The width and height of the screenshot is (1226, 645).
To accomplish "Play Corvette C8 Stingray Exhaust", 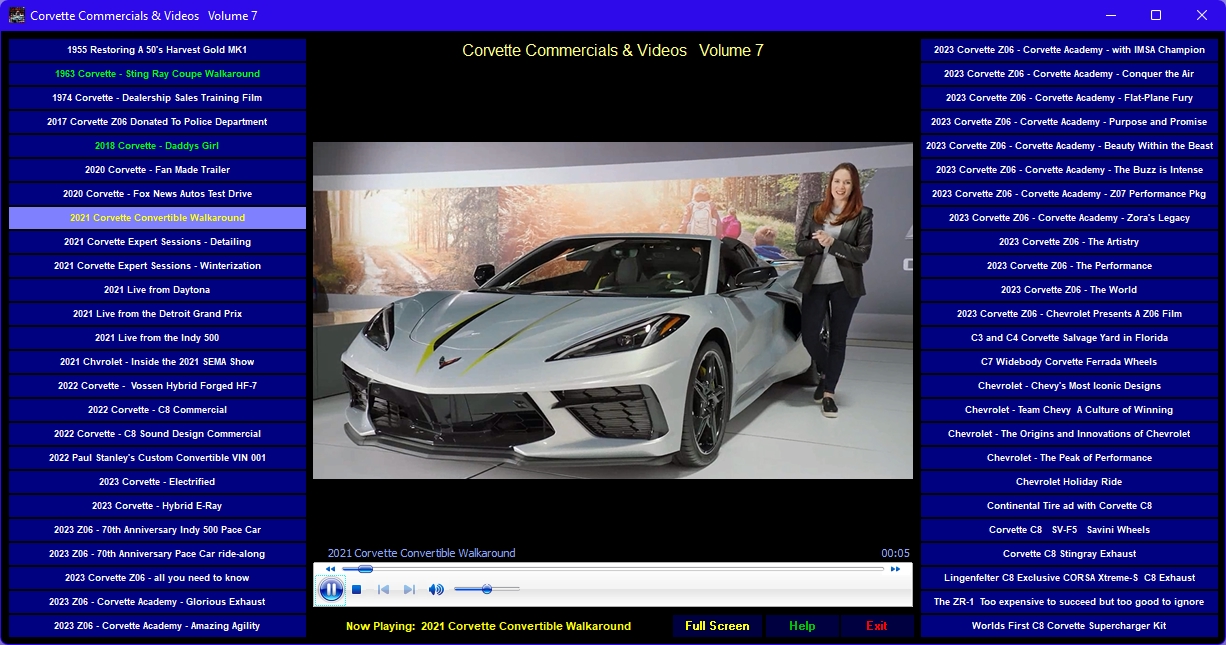I will [1069, 554].
